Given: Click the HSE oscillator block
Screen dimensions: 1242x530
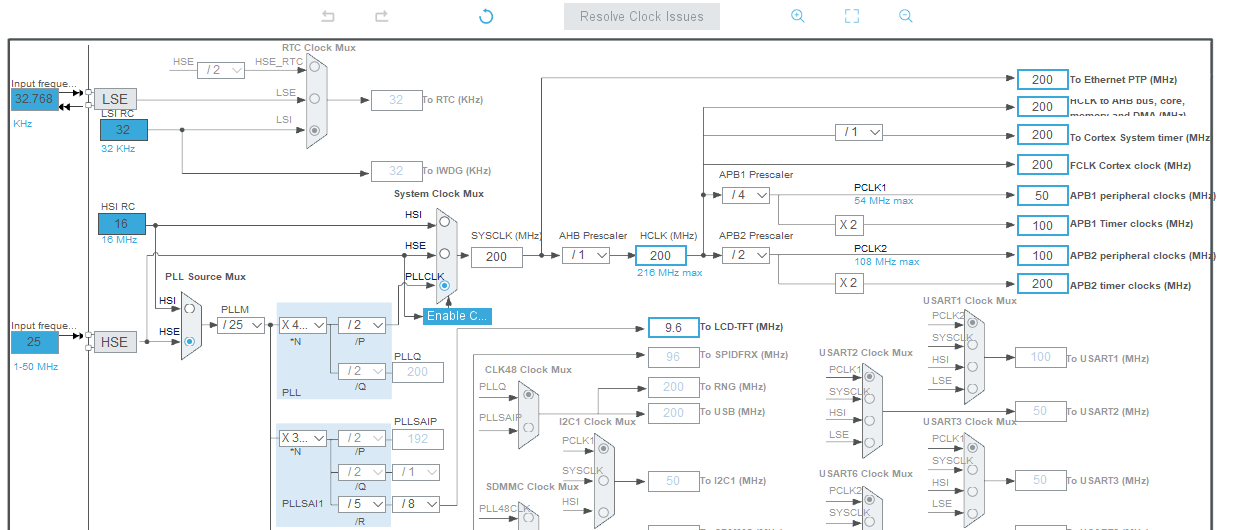Looking at the screenshot, I should click(x=115, y=342).
